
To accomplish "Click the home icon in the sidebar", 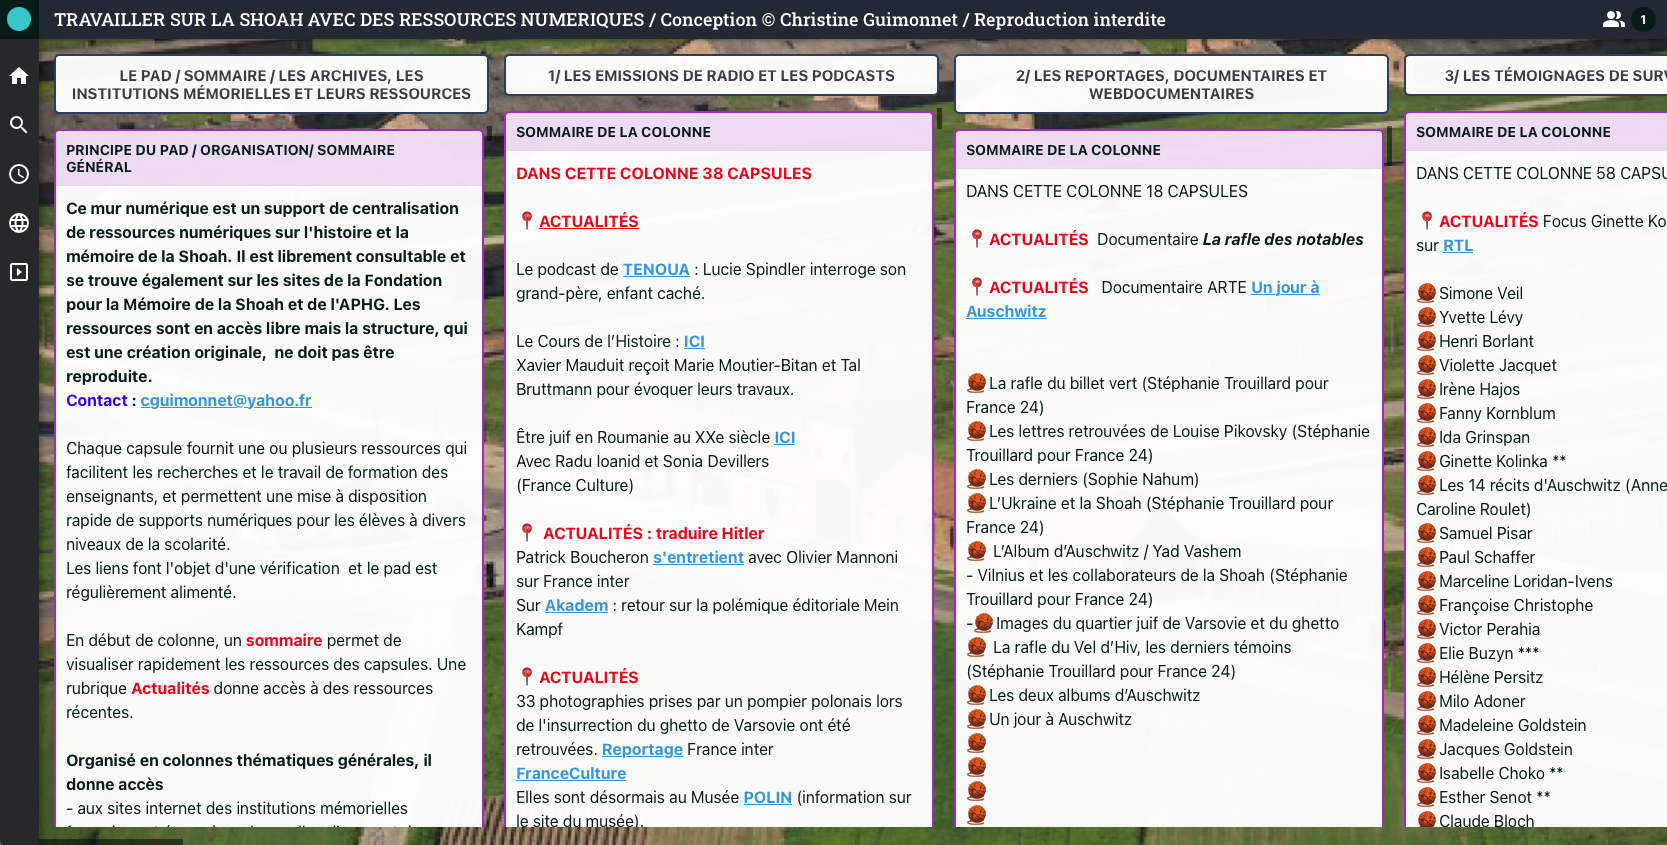I will coord(19,76).
